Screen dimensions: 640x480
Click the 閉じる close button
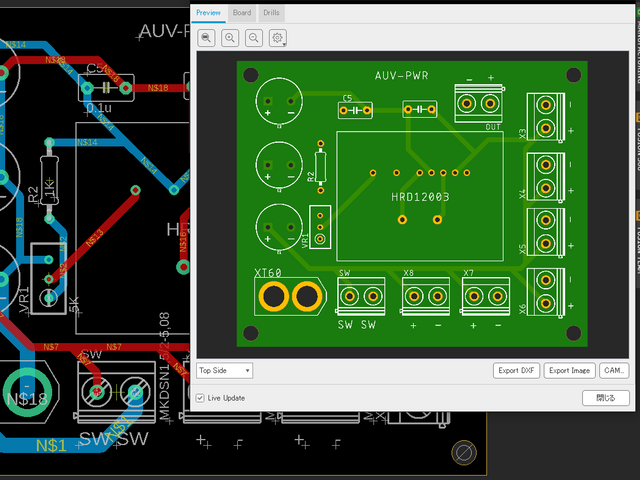606,398
